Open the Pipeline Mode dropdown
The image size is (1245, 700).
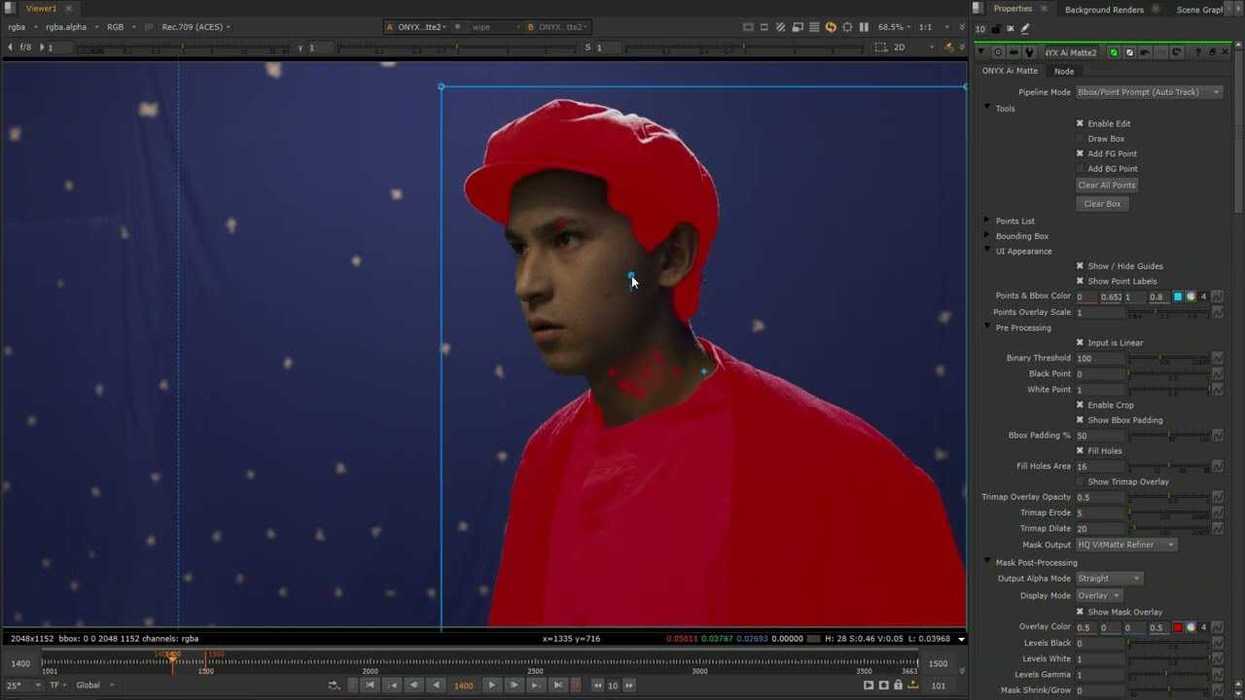tap(1149, 92)
